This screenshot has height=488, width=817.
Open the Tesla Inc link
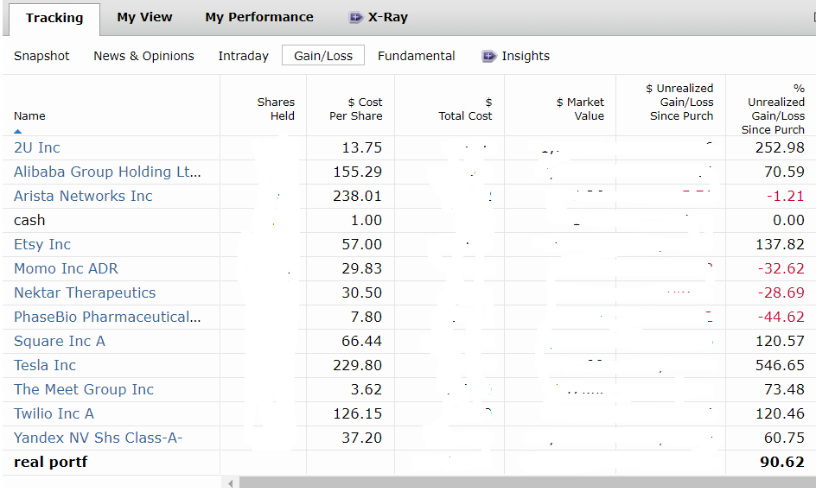45,365
